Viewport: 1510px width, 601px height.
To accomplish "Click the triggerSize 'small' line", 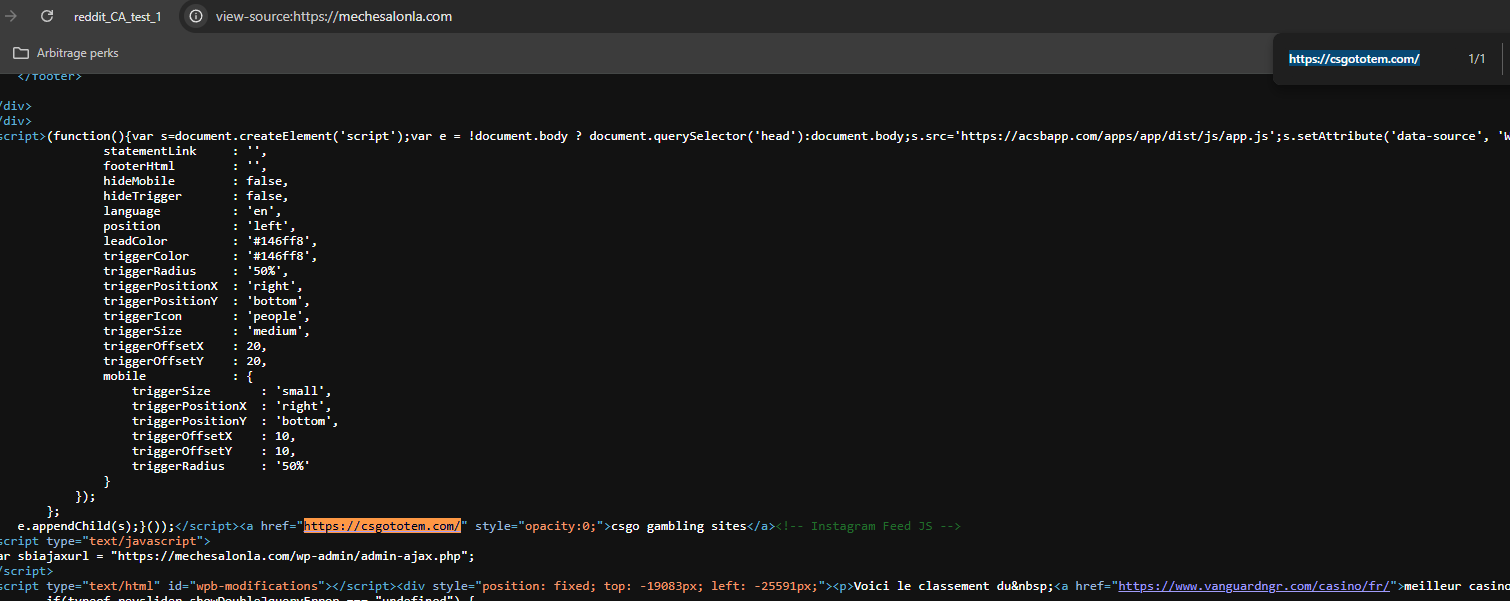I will [x=232, y=391].
